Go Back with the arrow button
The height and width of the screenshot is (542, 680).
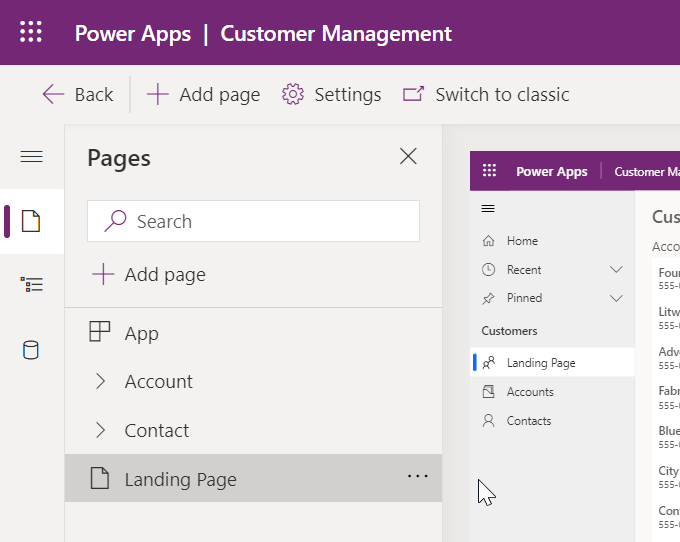(78, 95)
